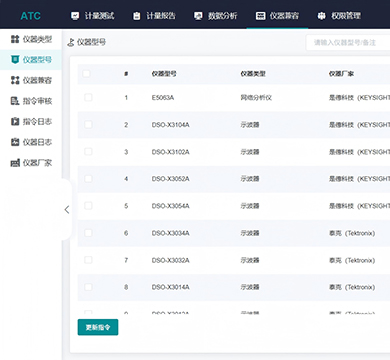
Task: Click 示波器 in the DSO-X3034A row
Action: point(250,233)
